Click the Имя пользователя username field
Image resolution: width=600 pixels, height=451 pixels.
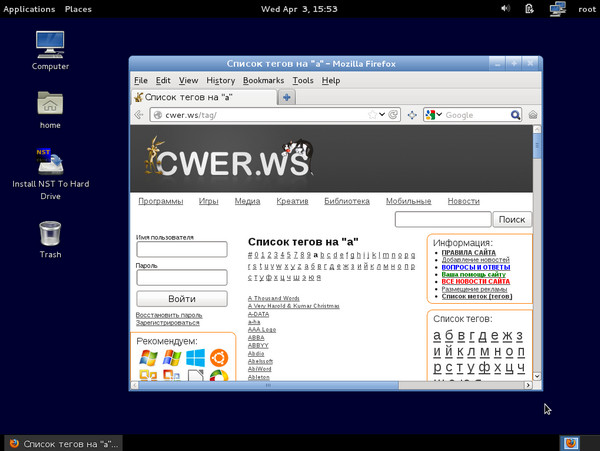point(181,249)
